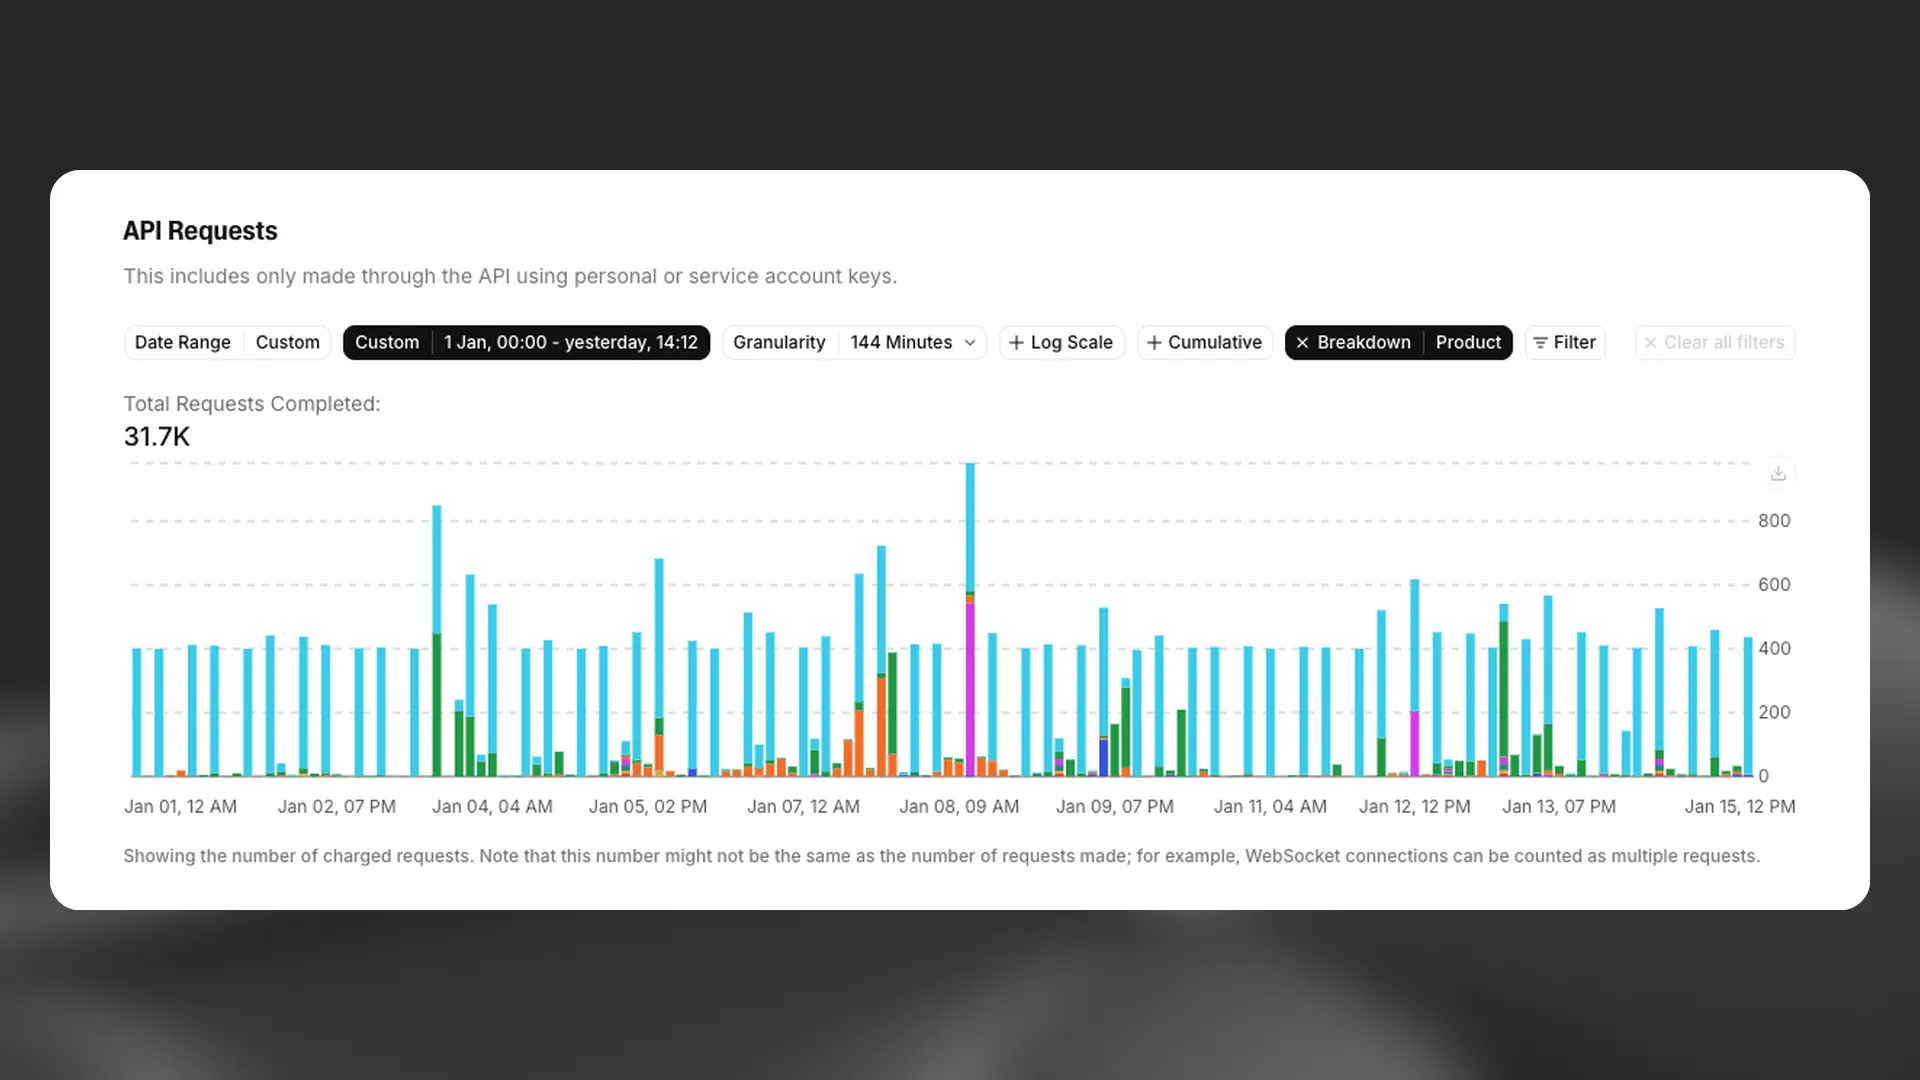Screen dimensions: 1920x1080
Task: Click the chevron icon on the Granularity selector
Action: 968,342
